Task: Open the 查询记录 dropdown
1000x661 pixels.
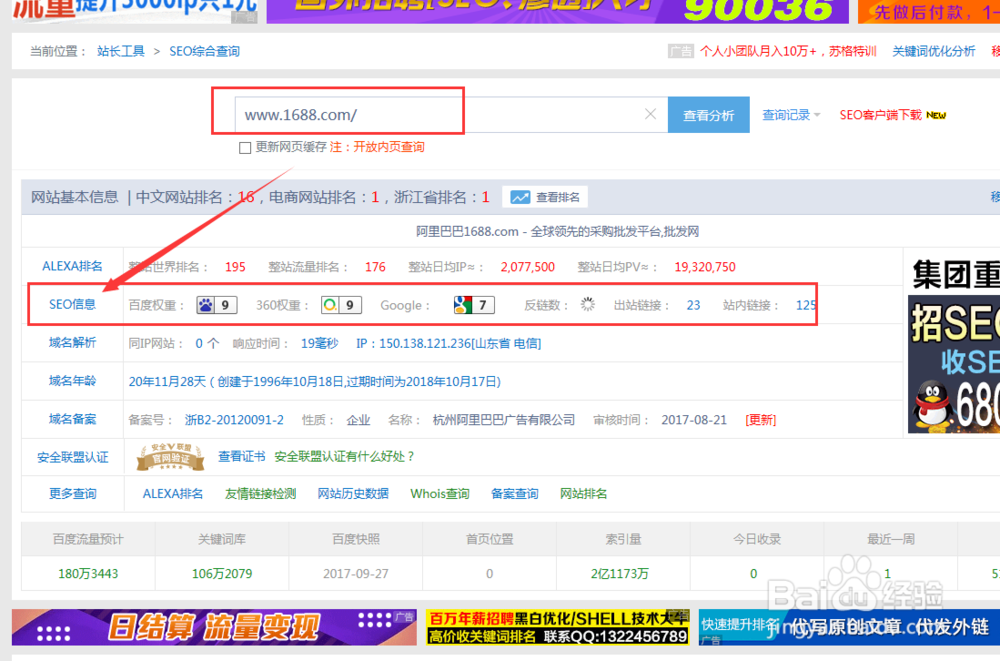Action: [x=791, y=115]
